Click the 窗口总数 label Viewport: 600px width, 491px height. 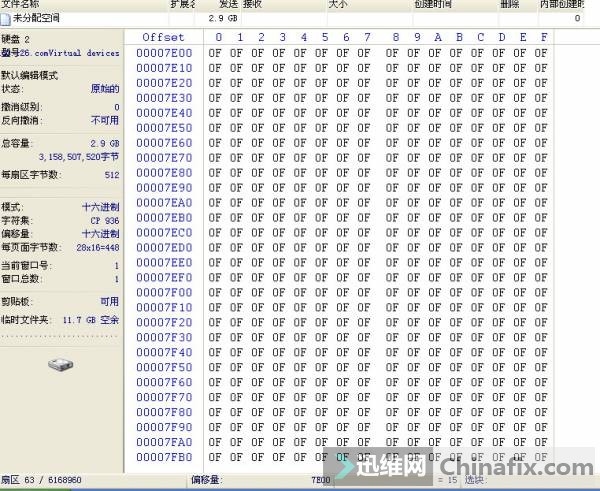pos(20,279)
